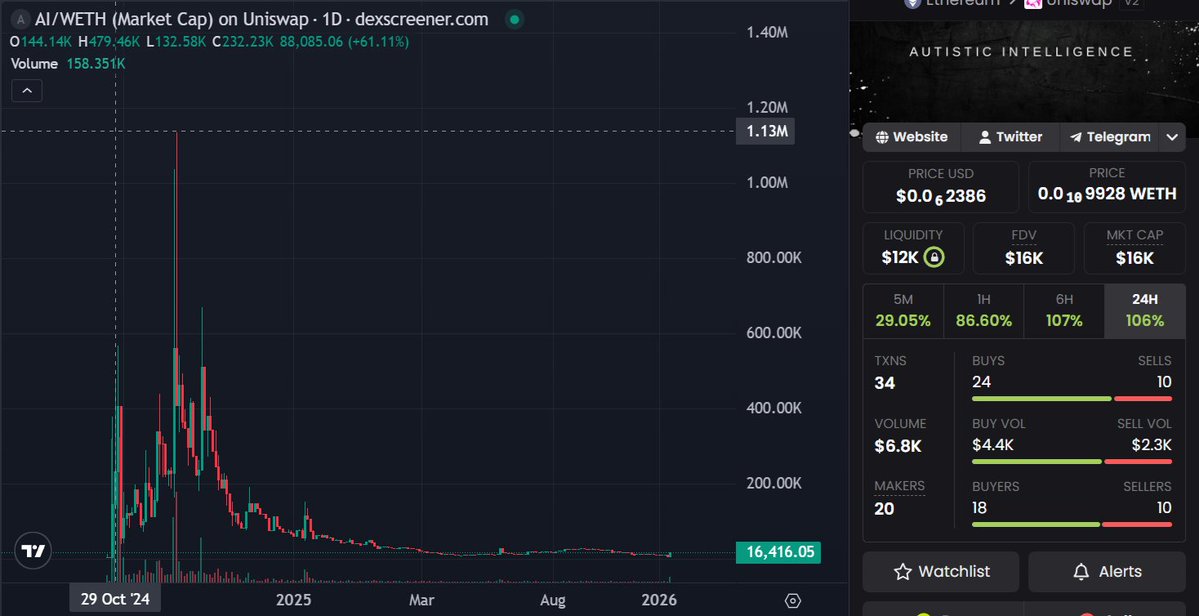Click the 106% 24H change value

pyautogui.click(x=1145, y=321)
